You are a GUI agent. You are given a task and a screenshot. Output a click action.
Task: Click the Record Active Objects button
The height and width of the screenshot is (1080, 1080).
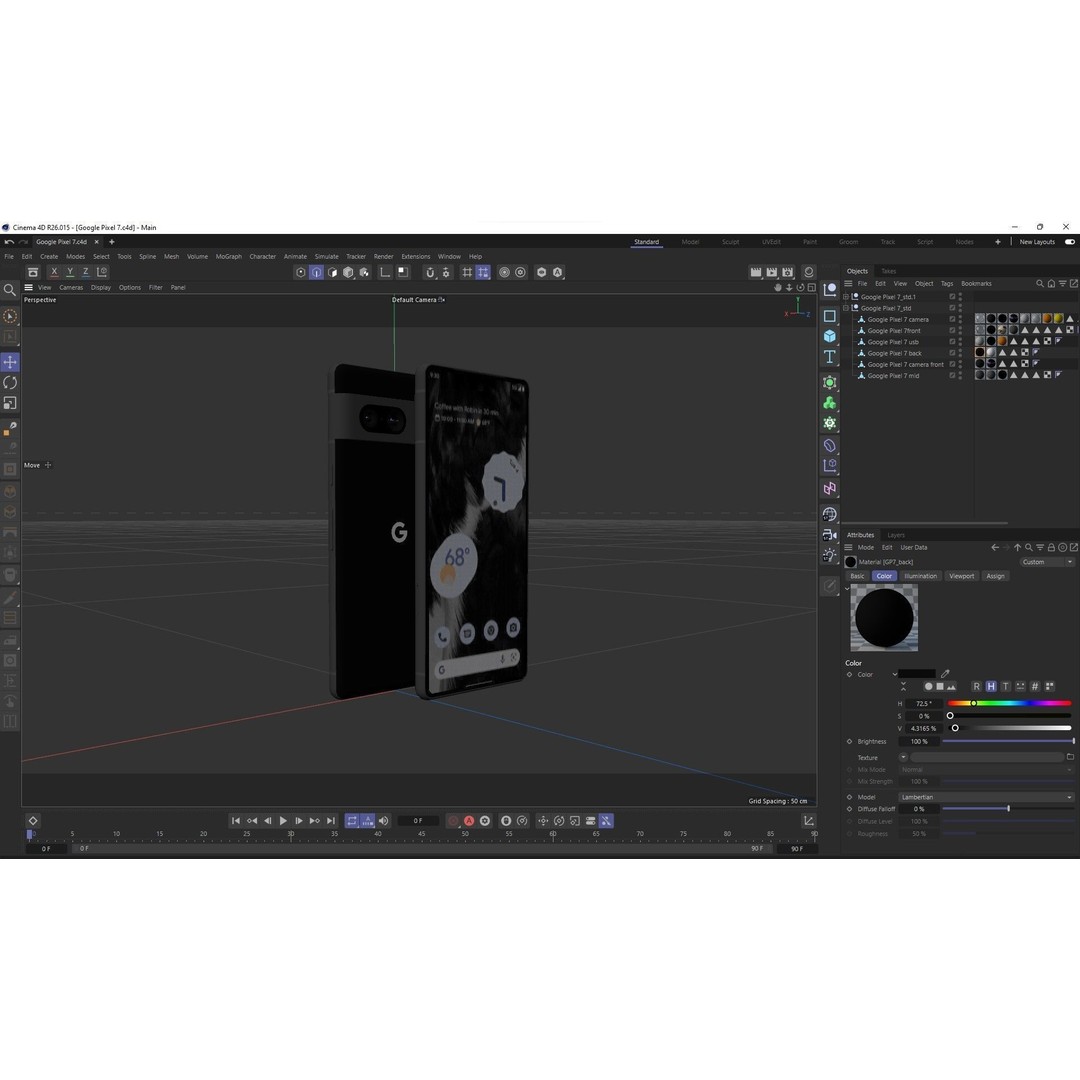(453, 820)
